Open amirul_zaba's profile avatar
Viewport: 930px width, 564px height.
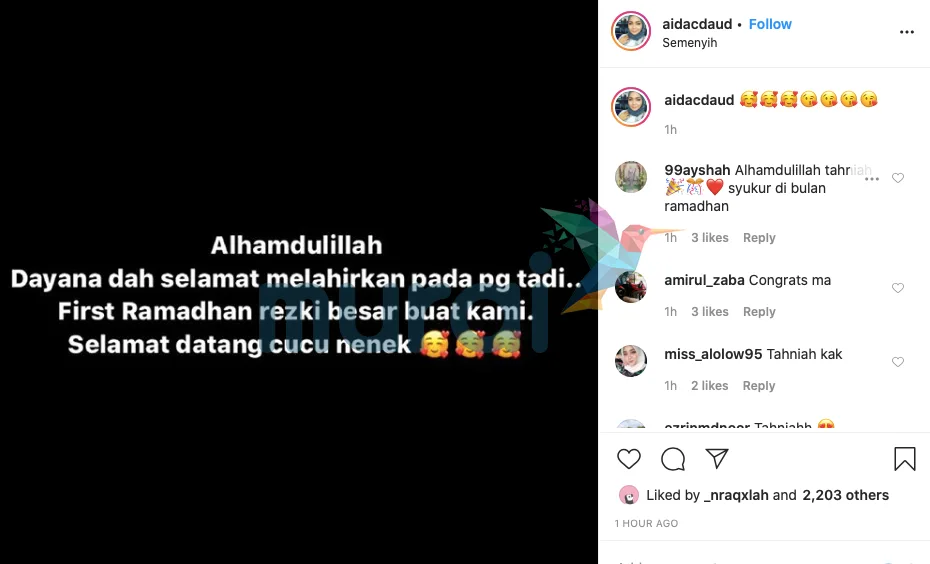click(x=630, y=287)
